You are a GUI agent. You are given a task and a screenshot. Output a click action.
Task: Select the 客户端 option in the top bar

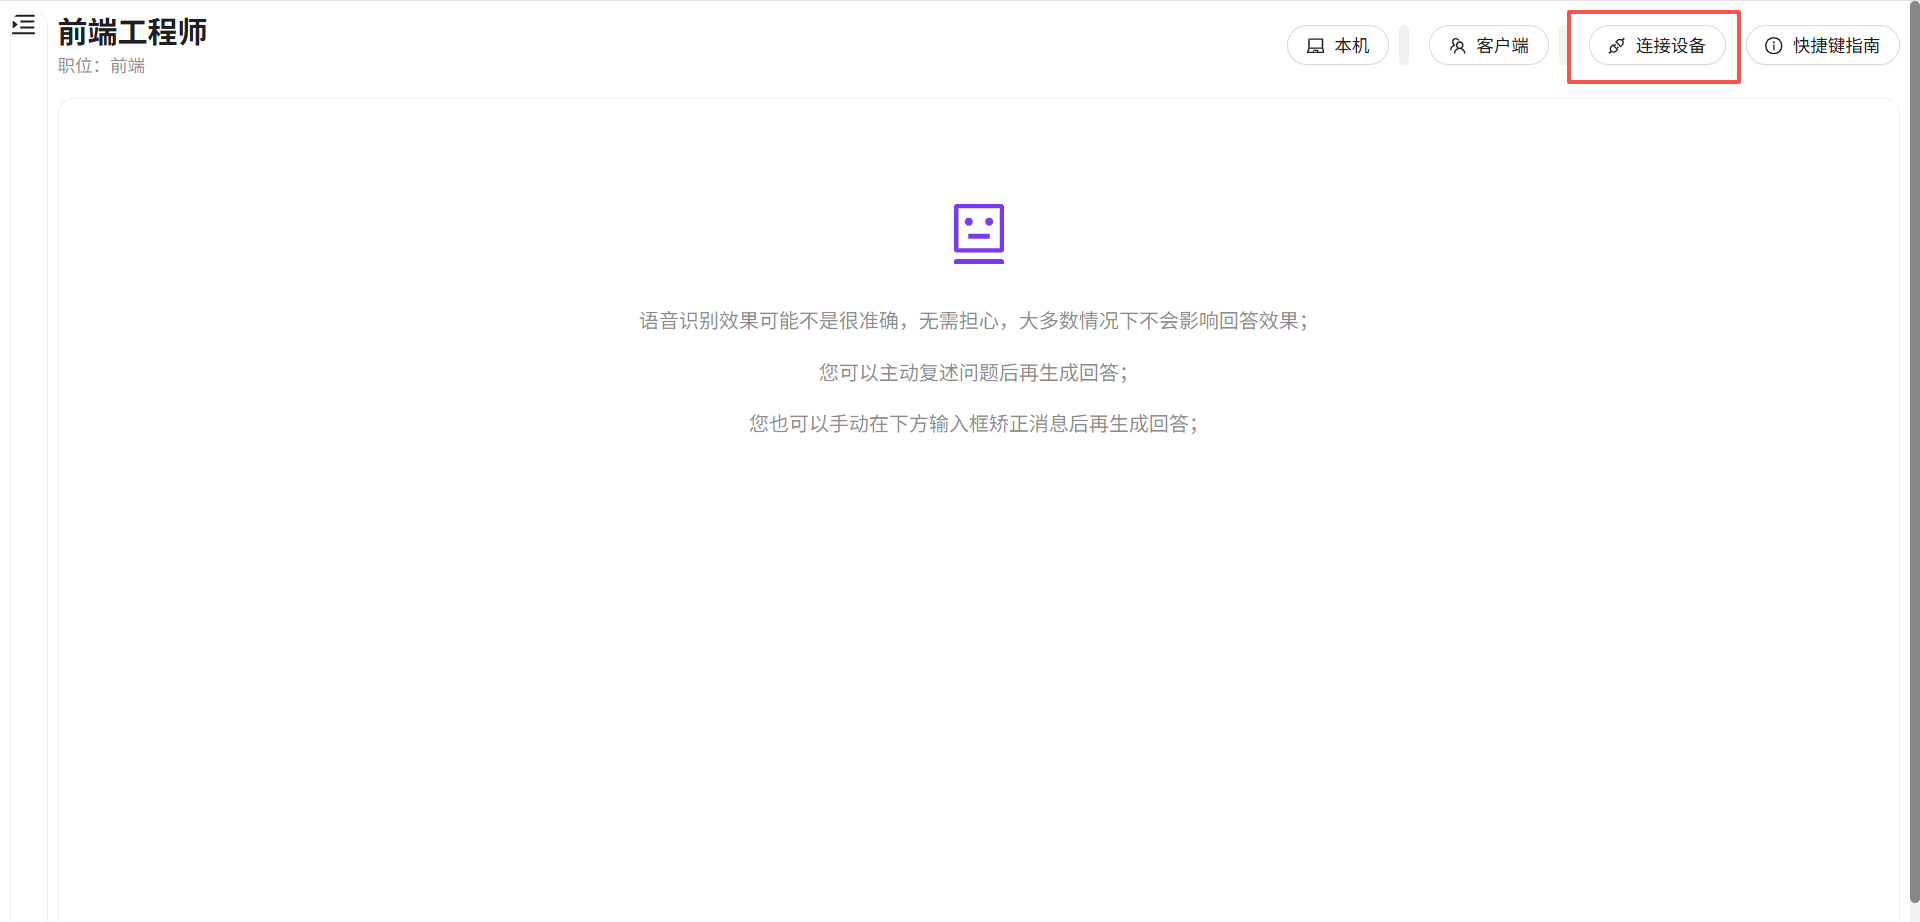[1488, 45]
